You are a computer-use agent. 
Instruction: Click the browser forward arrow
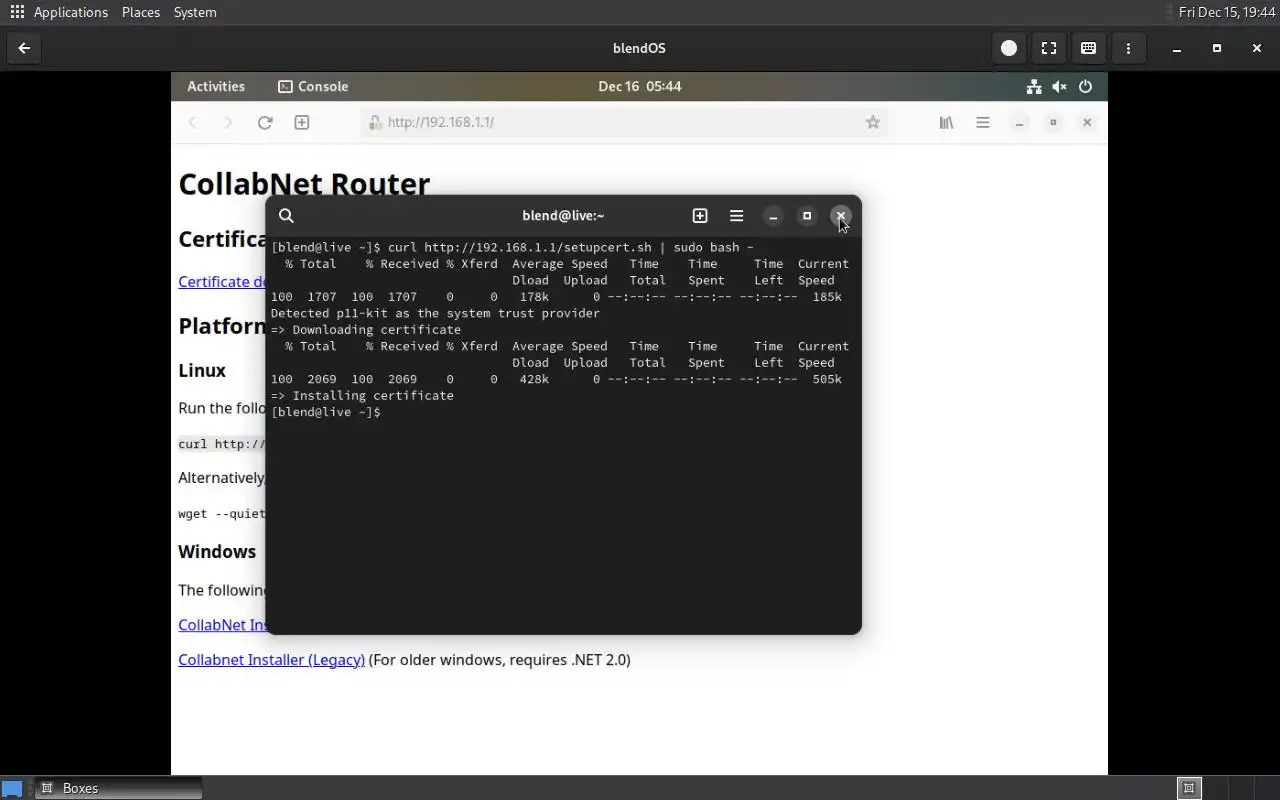coord(228,122)
